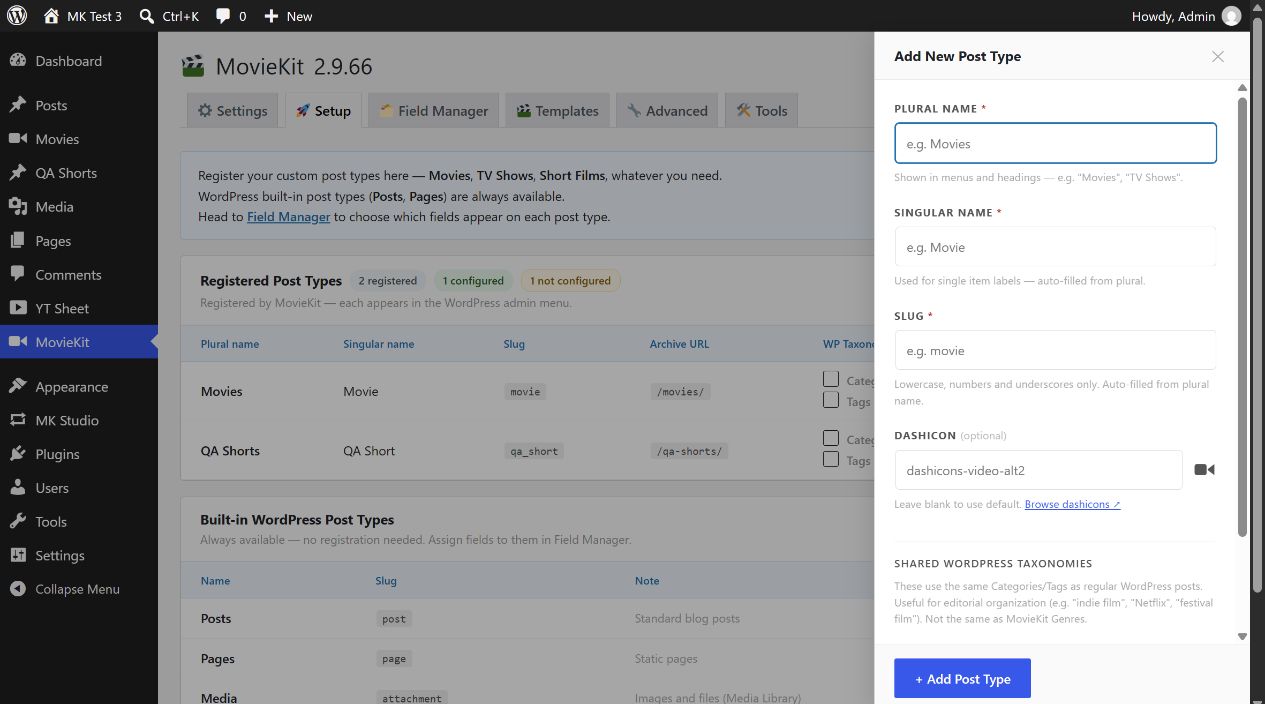
Task: Click the '1 configured' badge
Action: pos(473,281)
